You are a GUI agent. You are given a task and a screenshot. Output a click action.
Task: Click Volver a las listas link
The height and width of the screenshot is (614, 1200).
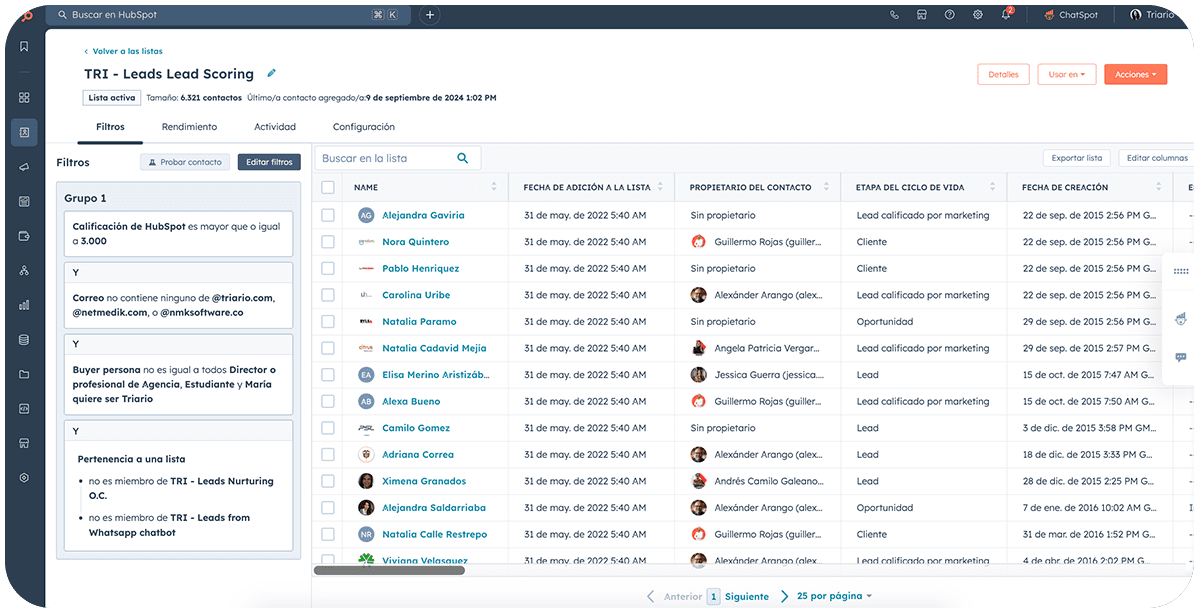tap(123, 51)
